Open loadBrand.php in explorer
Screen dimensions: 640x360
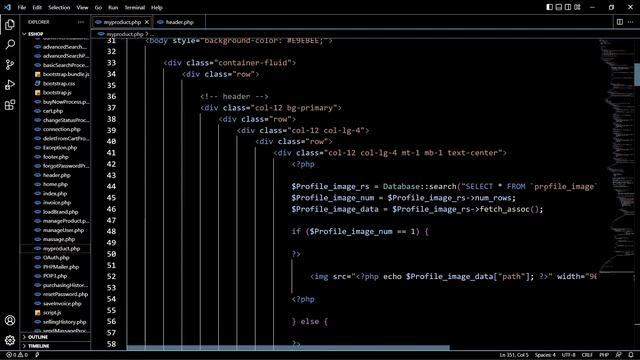60,212
